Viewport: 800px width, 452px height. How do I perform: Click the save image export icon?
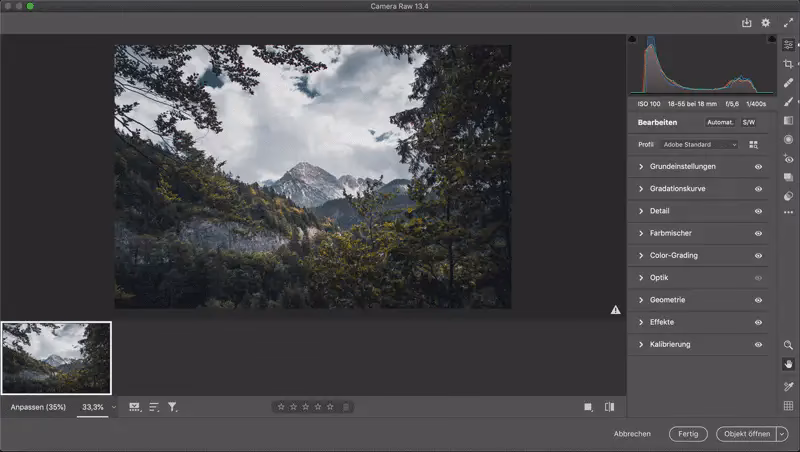click(x=746, y=22)
